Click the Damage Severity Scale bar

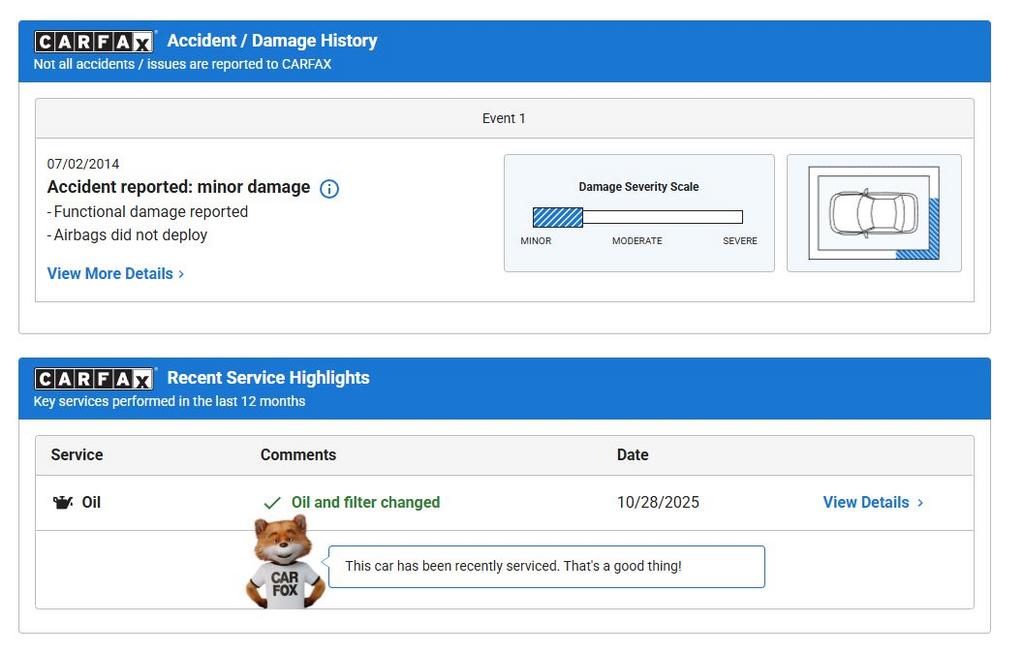pyautogui.click(x=637, y=217)
